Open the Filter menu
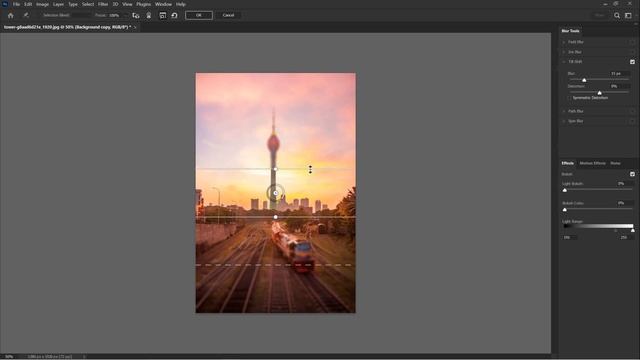The height and width of the screenshot is (360, 640). click(x=103, y=4)
